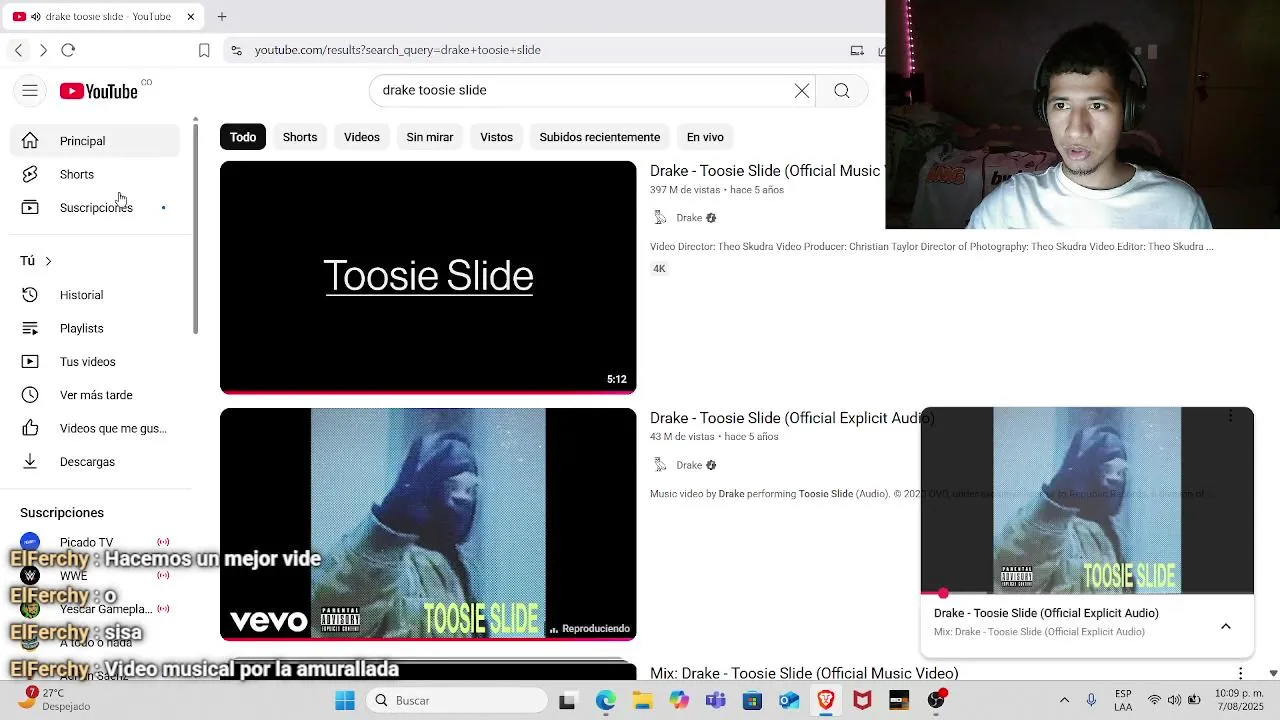Viewport: 1280px width, 720px height.
Task: Open Picado TV channel subscription
Action: tap(95, 542)
